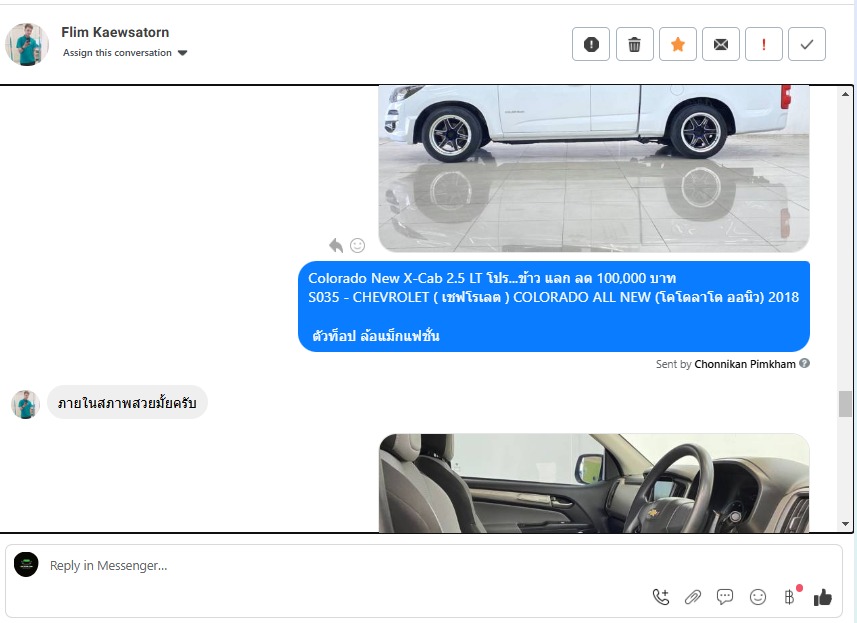Flag conversation with red exclamation mark icon
The height and width of the screenshot is (623, 857).
click(x=764, y=44)
